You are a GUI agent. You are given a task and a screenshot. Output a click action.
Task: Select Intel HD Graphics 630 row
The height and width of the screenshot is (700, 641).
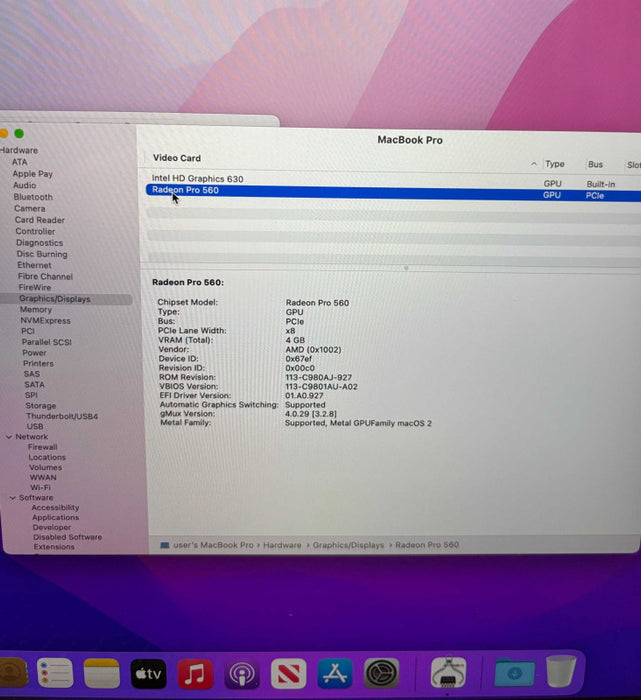393,179
